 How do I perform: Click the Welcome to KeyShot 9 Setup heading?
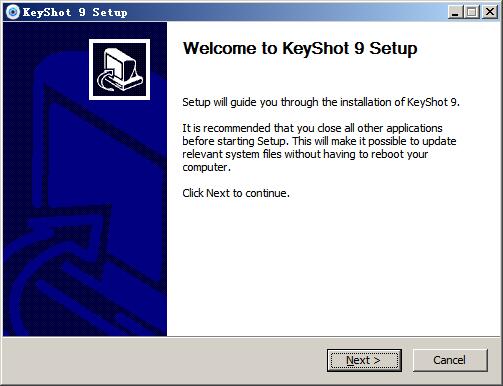300,49
